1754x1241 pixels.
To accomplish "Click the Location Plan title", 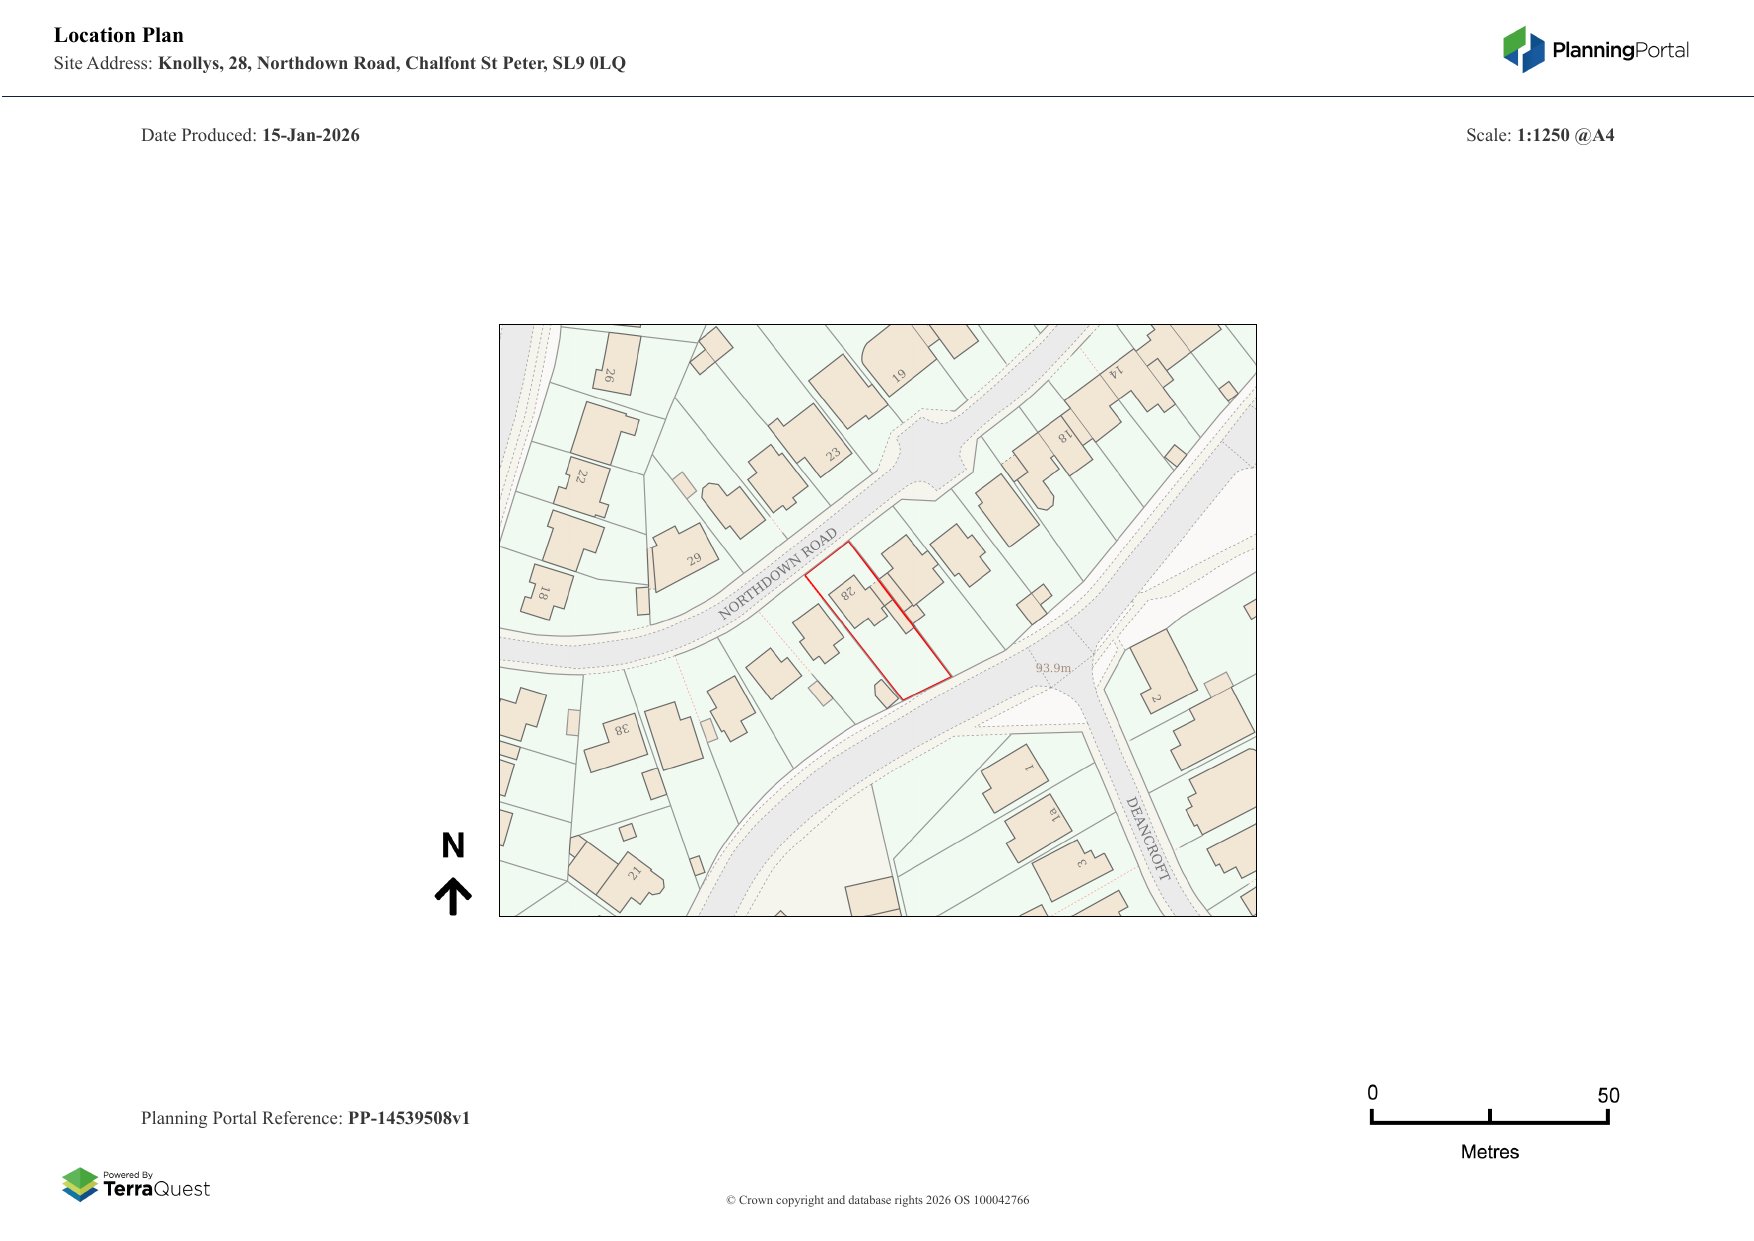I will coord(119,35).
